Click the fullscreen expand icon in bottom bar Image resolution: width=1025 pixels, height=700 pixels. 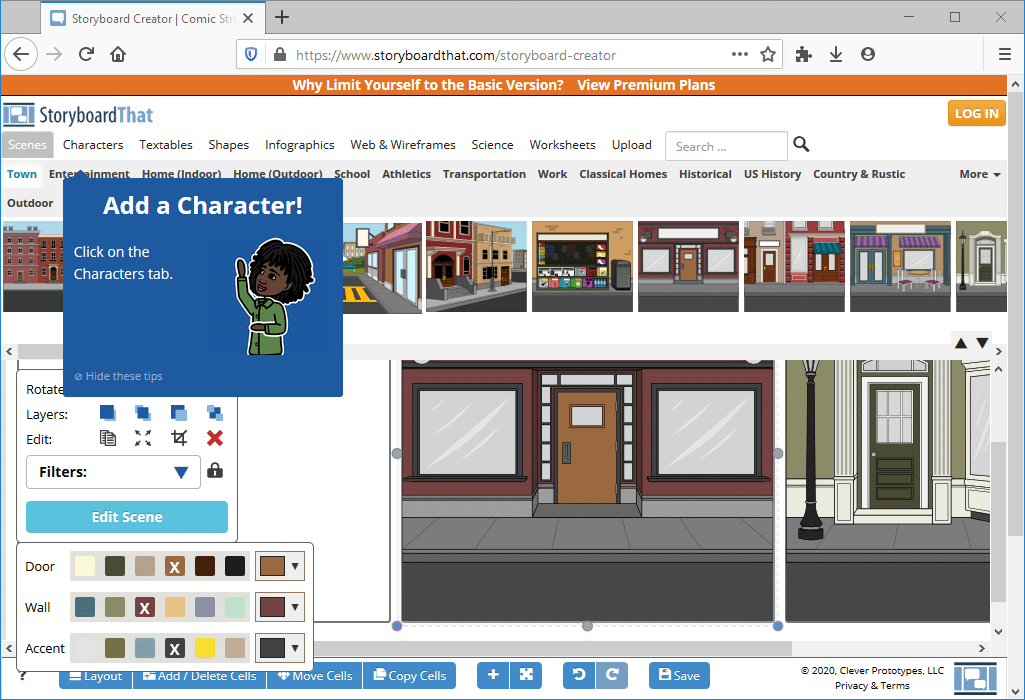tap(526, 676)
